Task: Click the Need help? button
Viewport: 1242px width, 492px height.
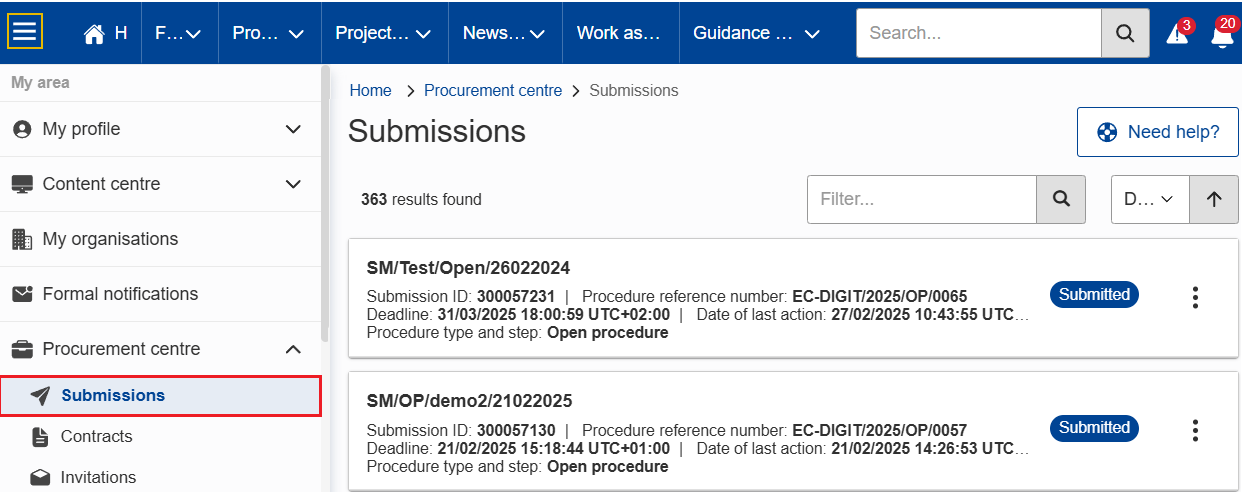Action: [x=1158, y=132]
